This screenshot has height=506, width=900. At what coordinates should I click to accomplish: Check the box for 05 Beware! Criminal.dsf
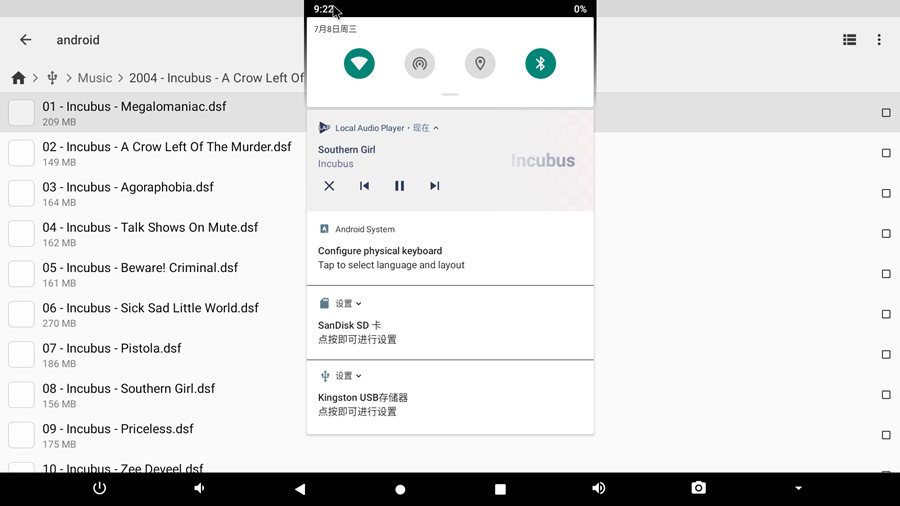pos(886,274)
